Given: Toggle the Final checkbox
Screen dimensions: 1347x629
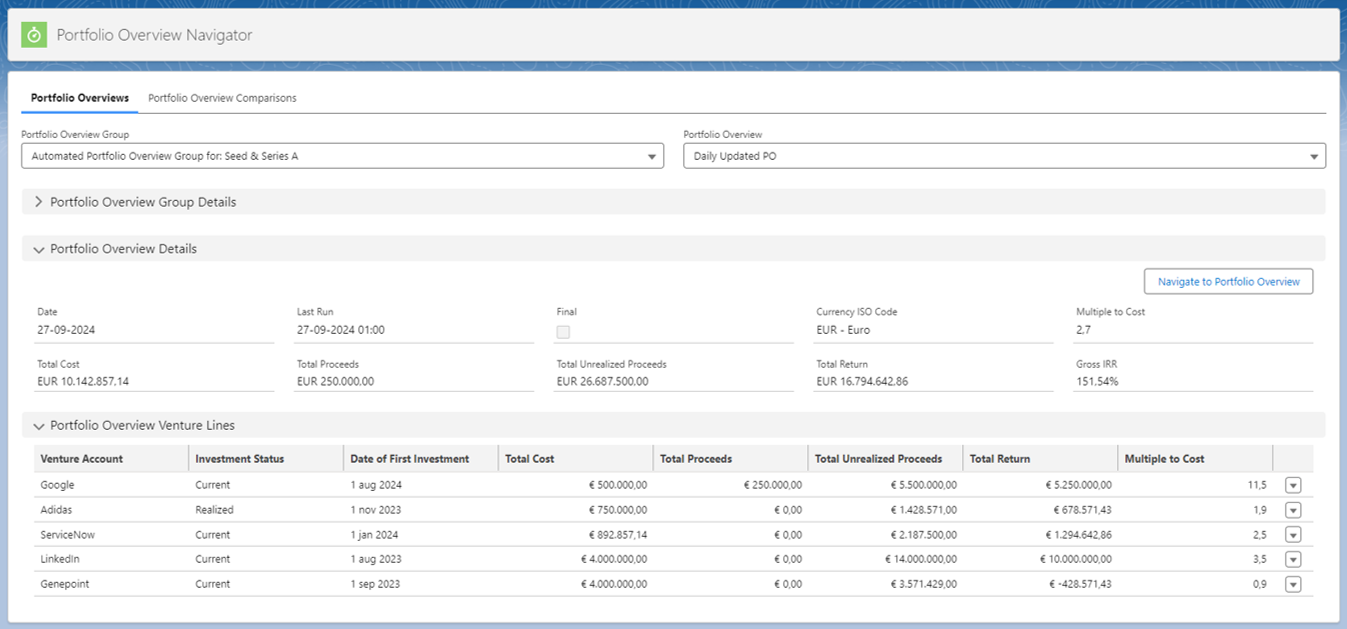Looking at the screenshot, I should 563,331.
